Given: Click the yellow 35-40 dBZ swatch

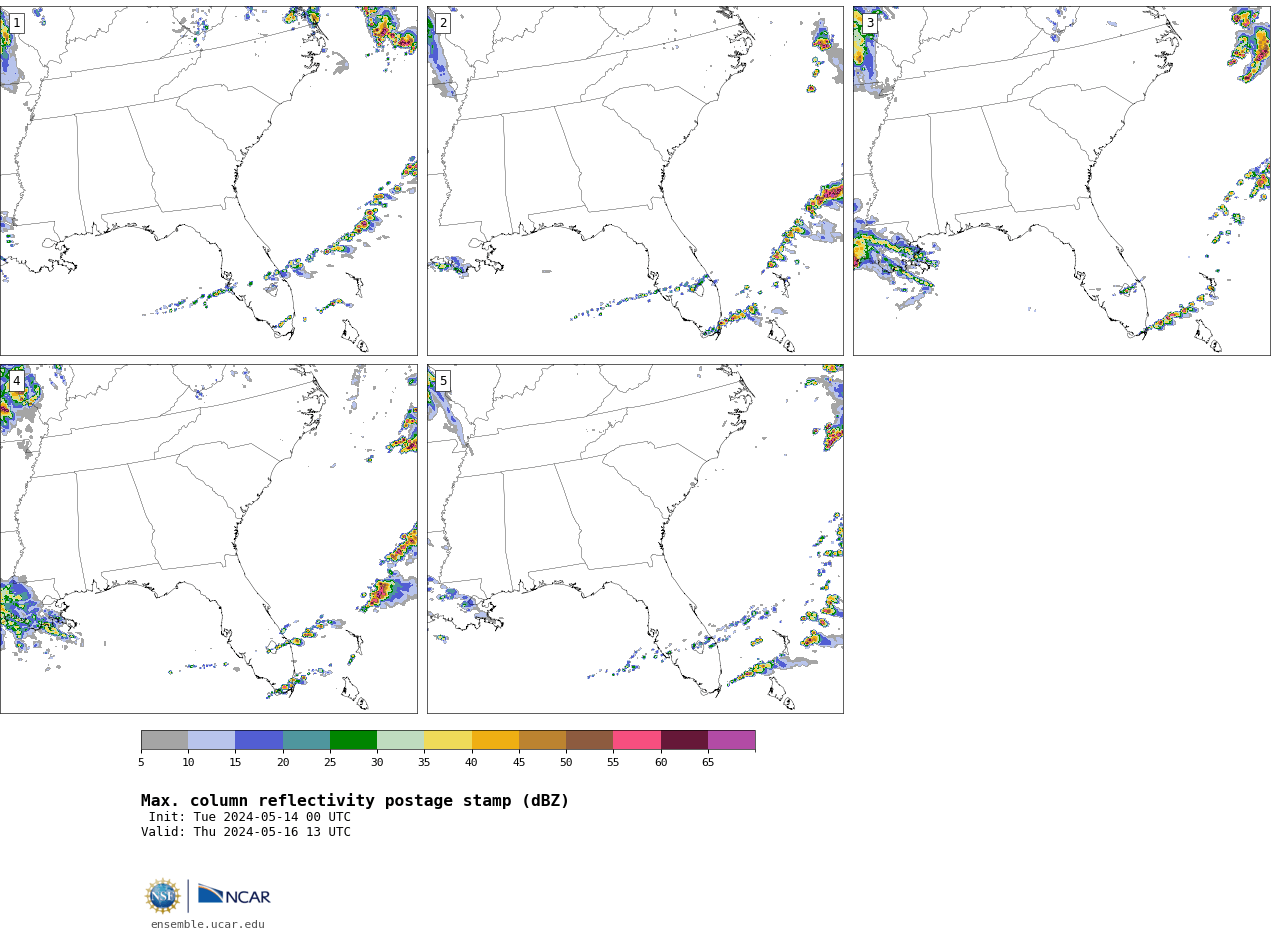Looking at the screenshot, I should click(448, 740).
